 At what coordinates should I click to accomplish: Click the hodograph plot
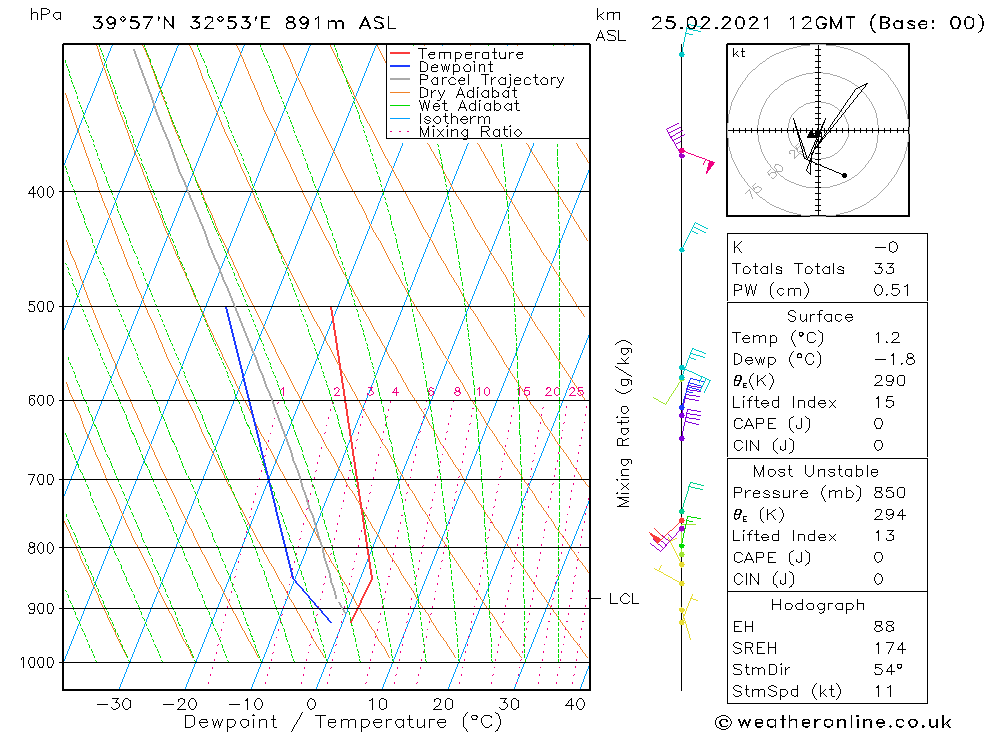pos(818,130)
